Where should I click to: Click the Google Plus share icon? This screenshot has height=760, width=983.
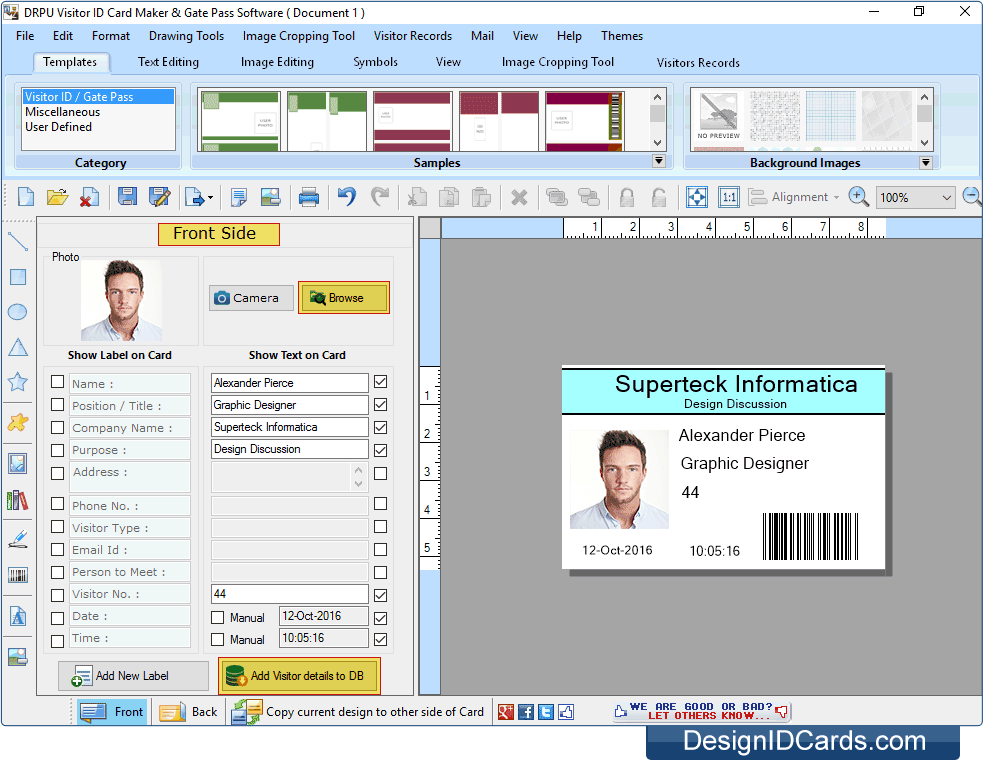[x=505, y=712]
